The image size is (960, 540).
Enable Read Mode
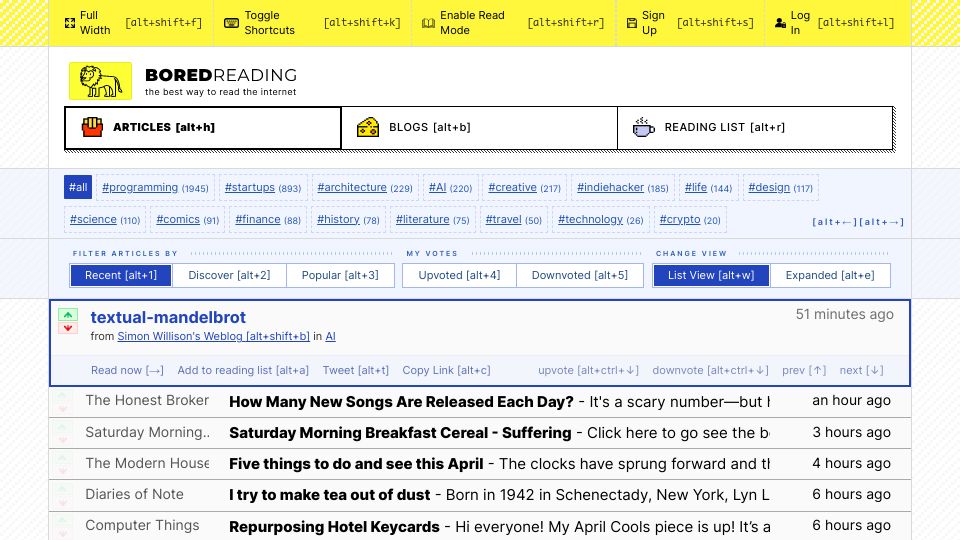tap(513, 23)
